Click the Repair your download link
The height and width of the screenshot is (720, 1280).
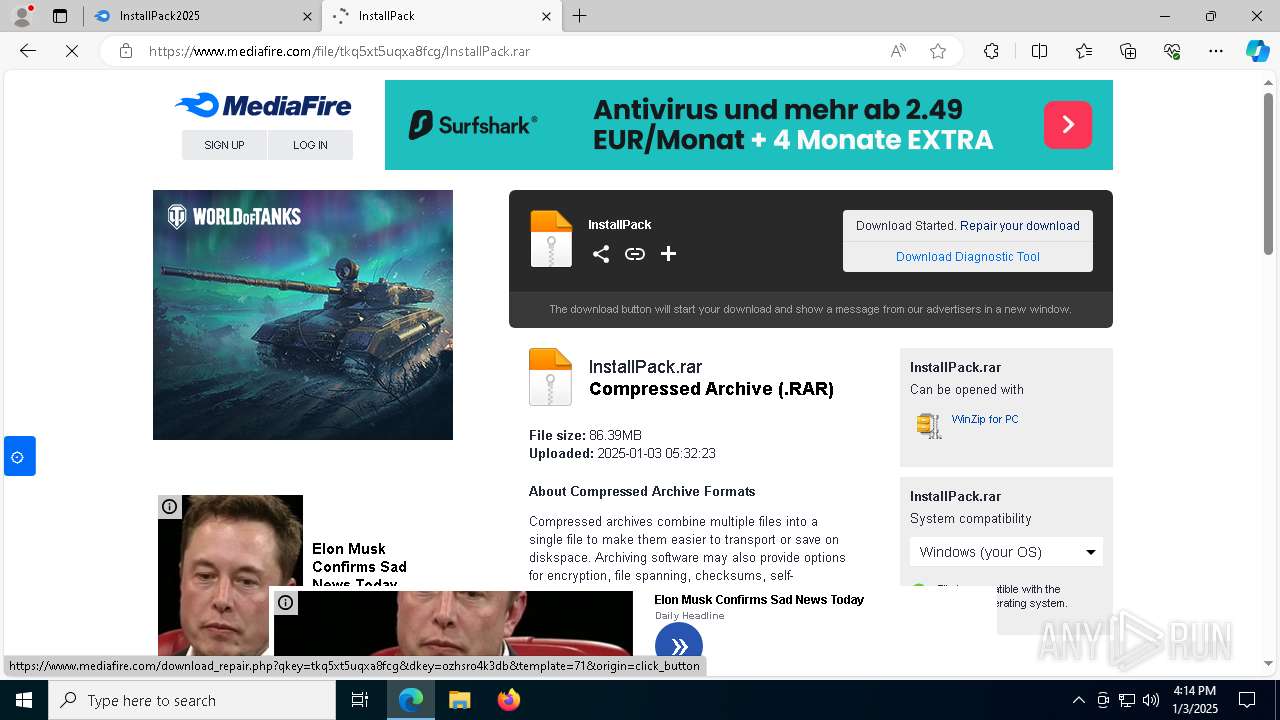click(1020, 226)
